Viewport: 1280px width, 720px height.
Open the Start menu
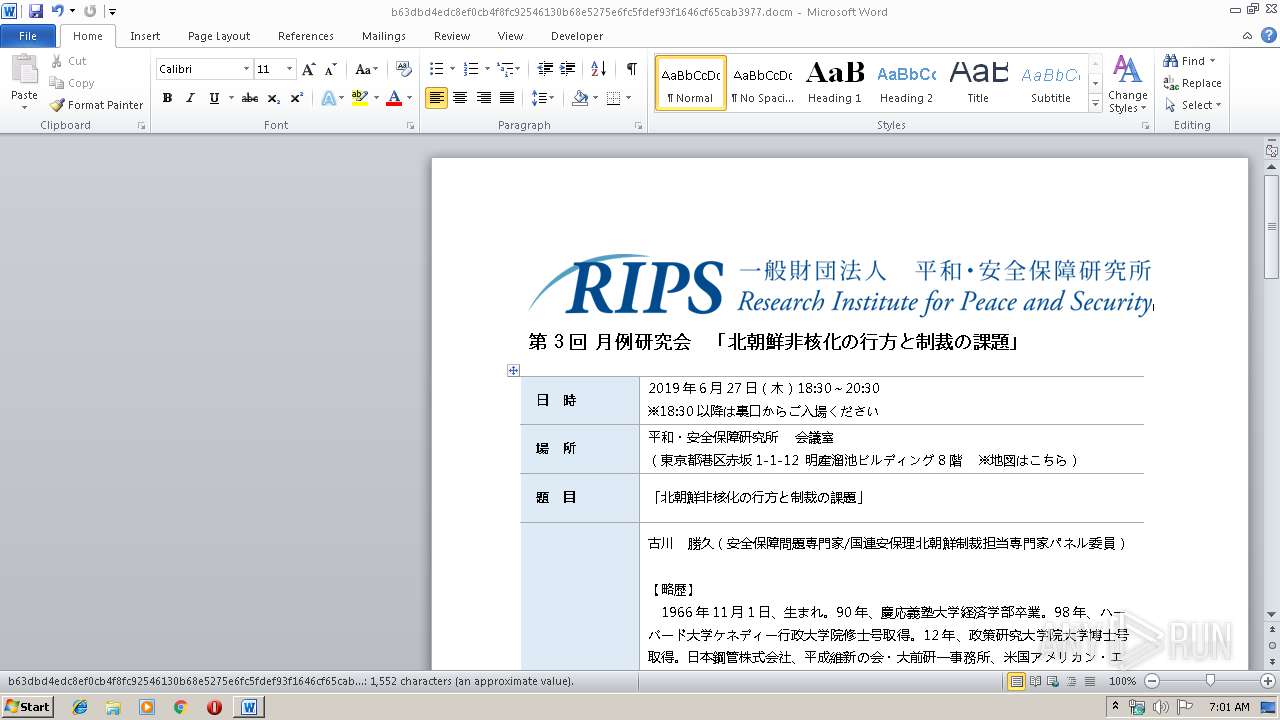tap(27, 707)
